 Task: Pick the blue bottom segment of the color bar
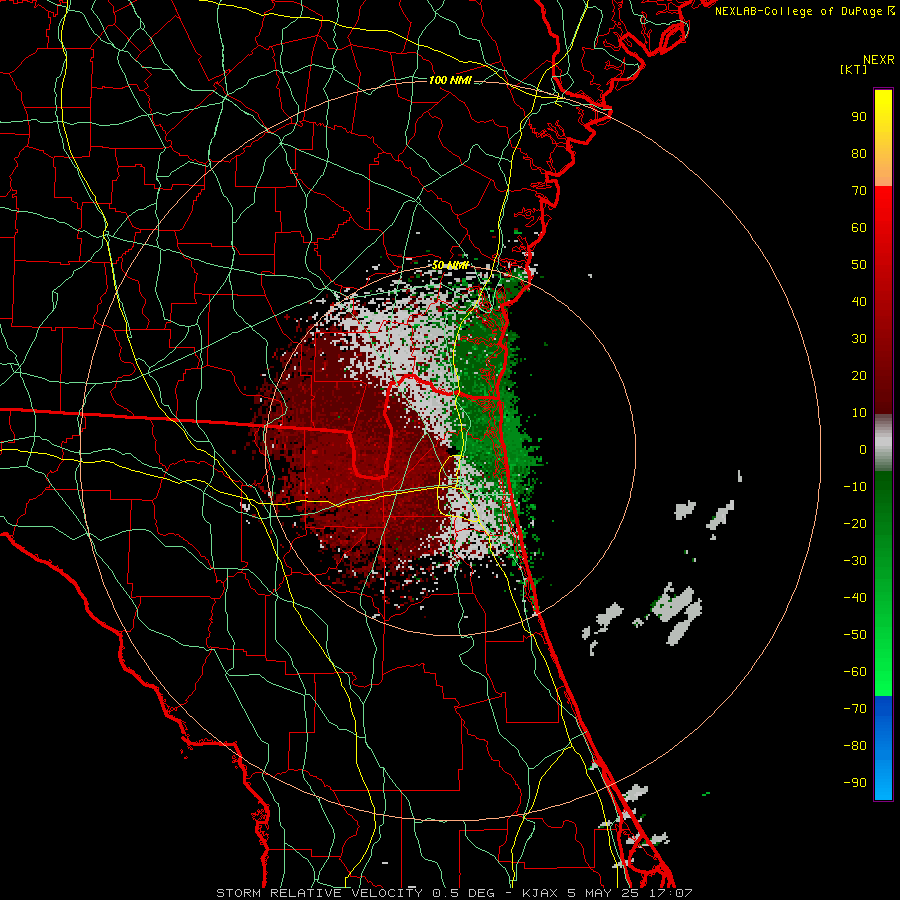coord(883,747)
